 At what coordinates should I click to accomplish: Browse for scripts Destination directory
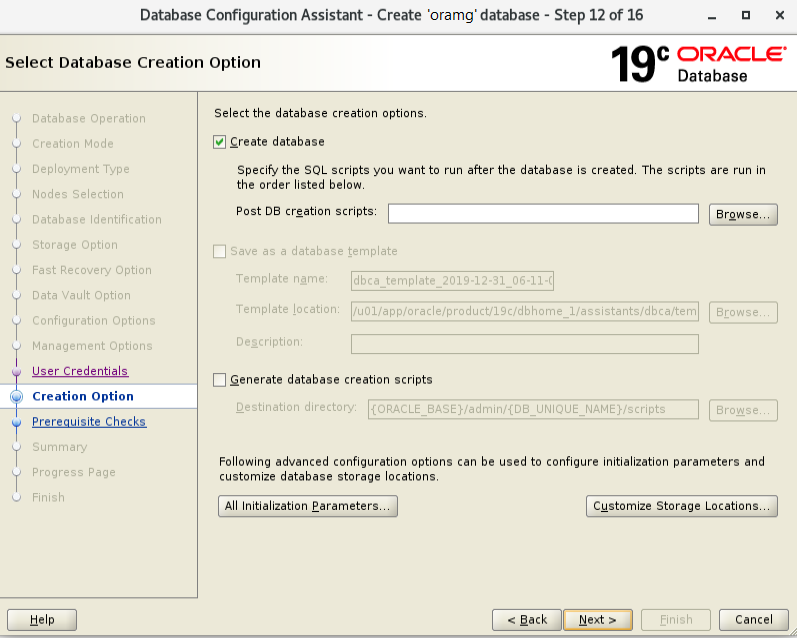point(743,410)
